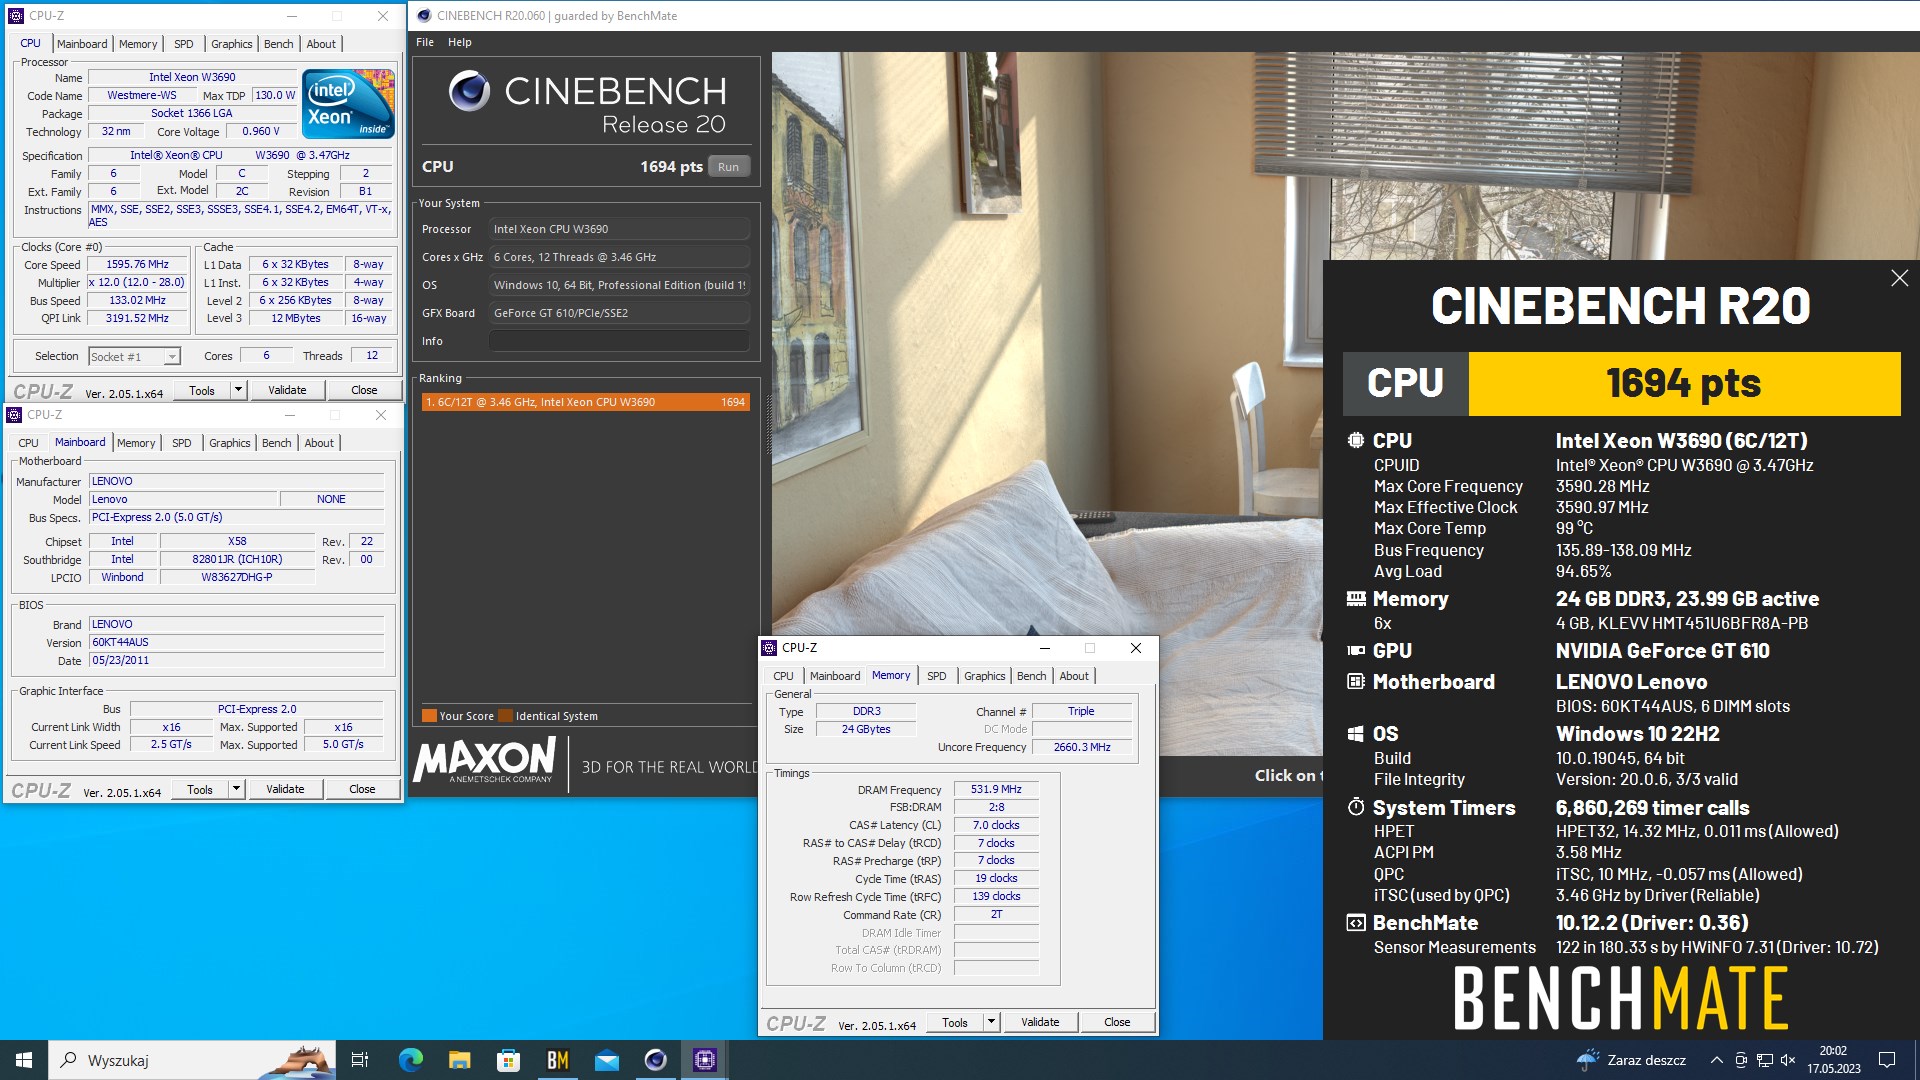Click Close in Memory CPU-Z window
Viewport: 1920px width, 1080px height.
[x=1117, y=1022]
